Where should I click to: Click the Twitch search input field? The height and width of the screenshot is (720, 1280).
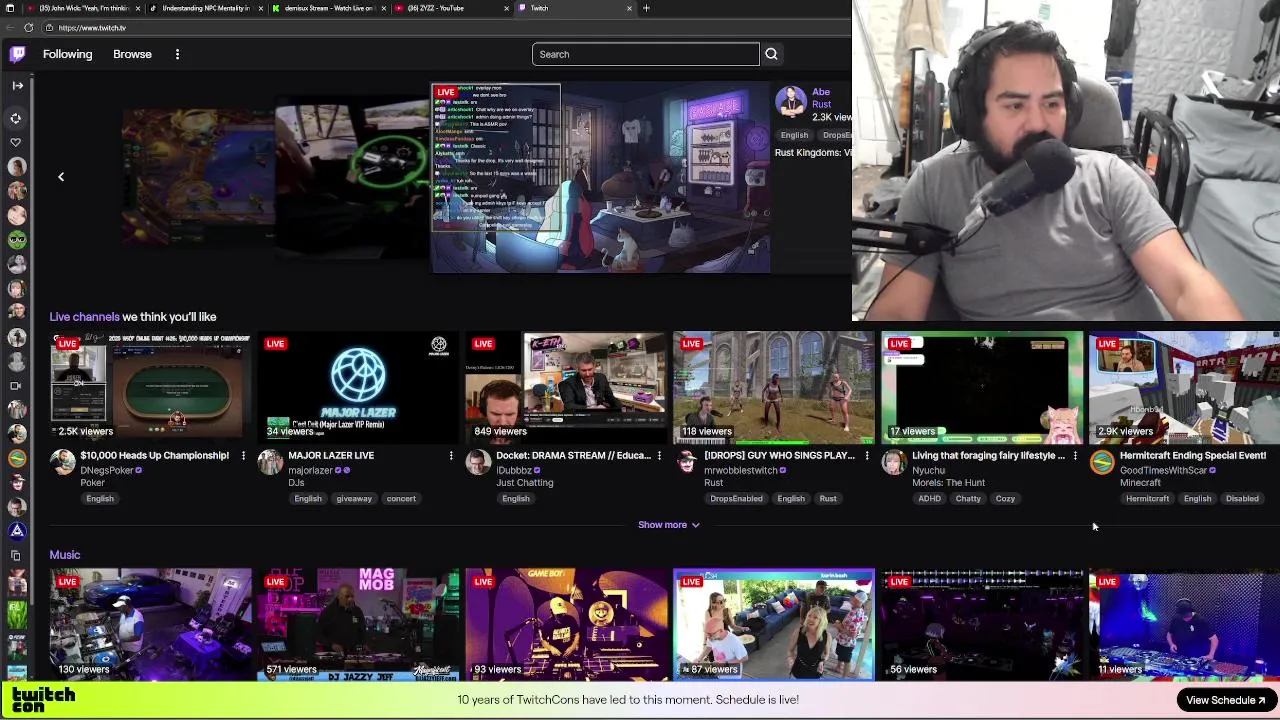646,54
